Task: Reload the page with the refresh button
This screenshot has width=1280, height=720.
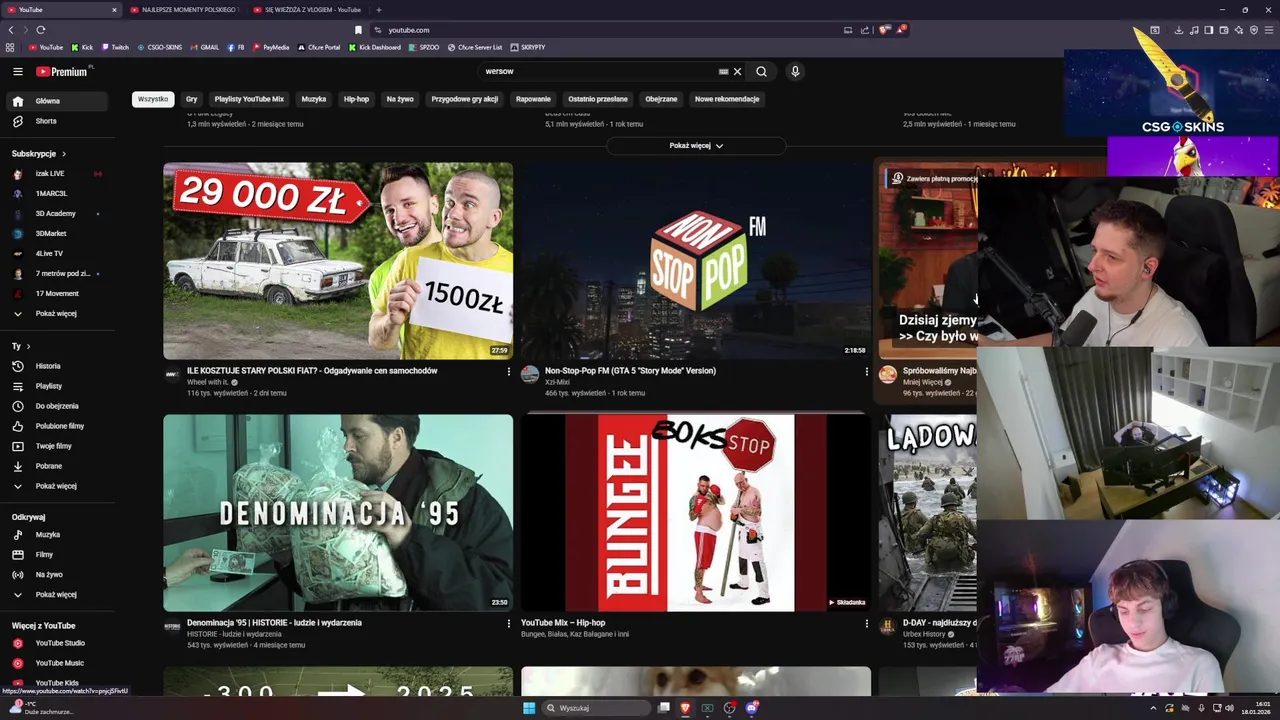Action: 40,30
